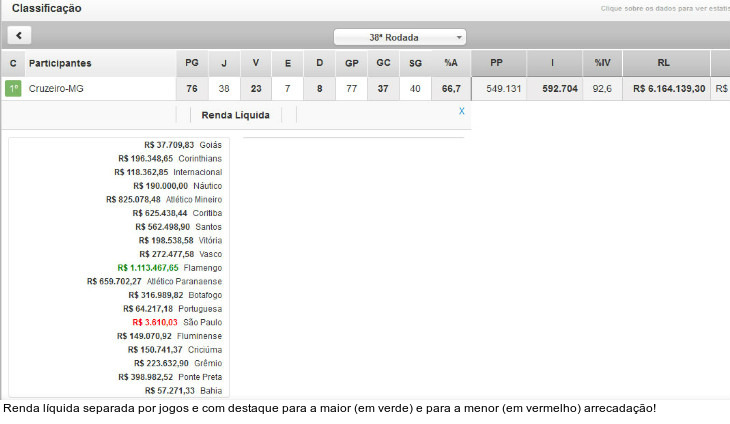The image size is (730, 424).
Task: Click the %IV column header
Action: pos(602,63)
